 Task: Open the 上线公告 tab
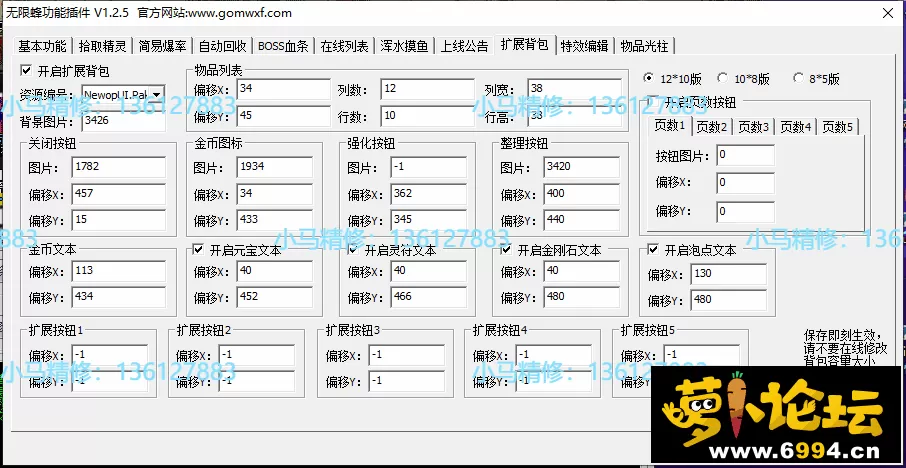click(x=465, y=46)
